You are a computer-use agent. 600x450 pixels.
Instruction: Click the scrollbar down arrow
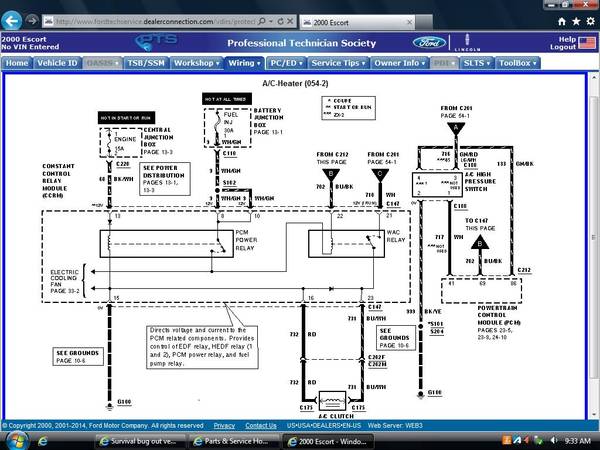(x=594, y=414)
